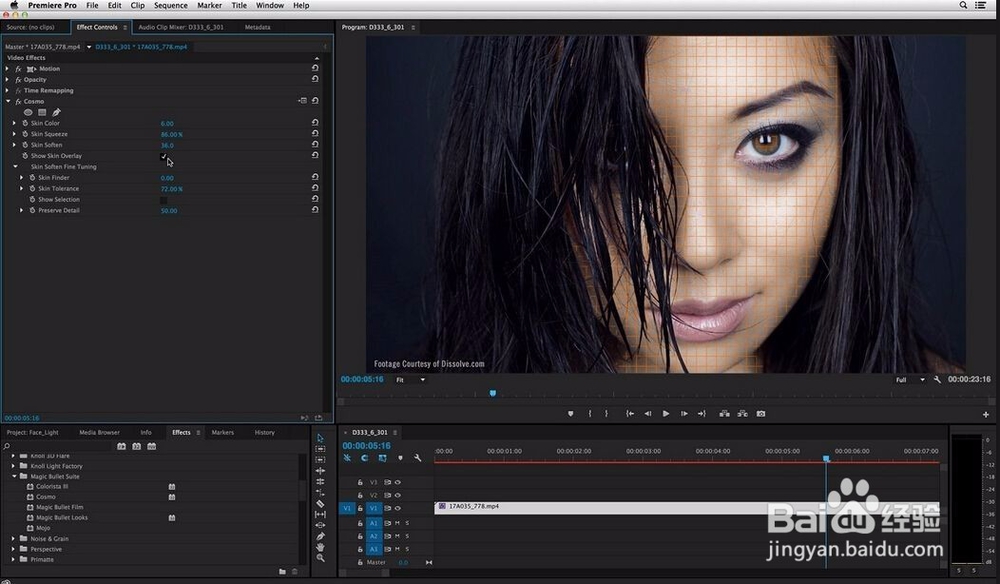This screenshot has height=584, width=1000.
Task: Open timeline display settings wrench
Action: [x=418, y=458]
